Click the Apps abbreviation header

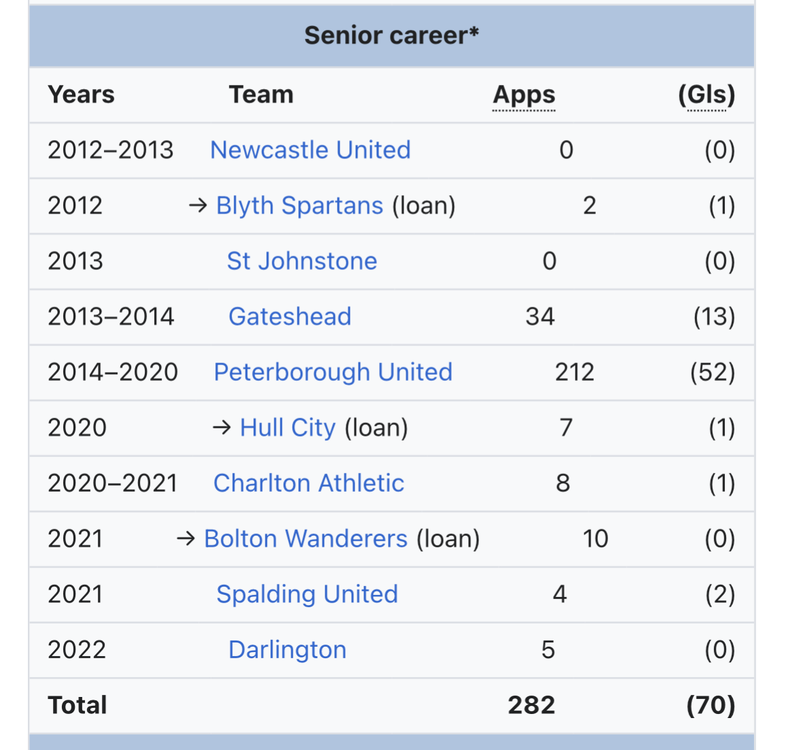pos(524,95)
